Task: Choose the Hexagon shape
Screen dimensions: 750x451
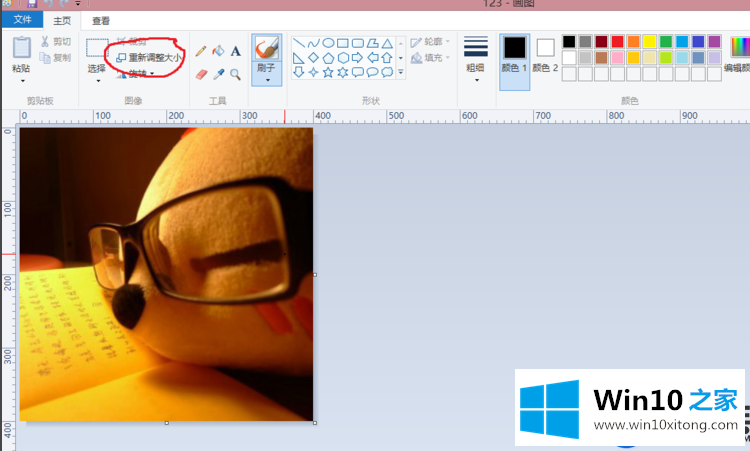Action: 342,58
